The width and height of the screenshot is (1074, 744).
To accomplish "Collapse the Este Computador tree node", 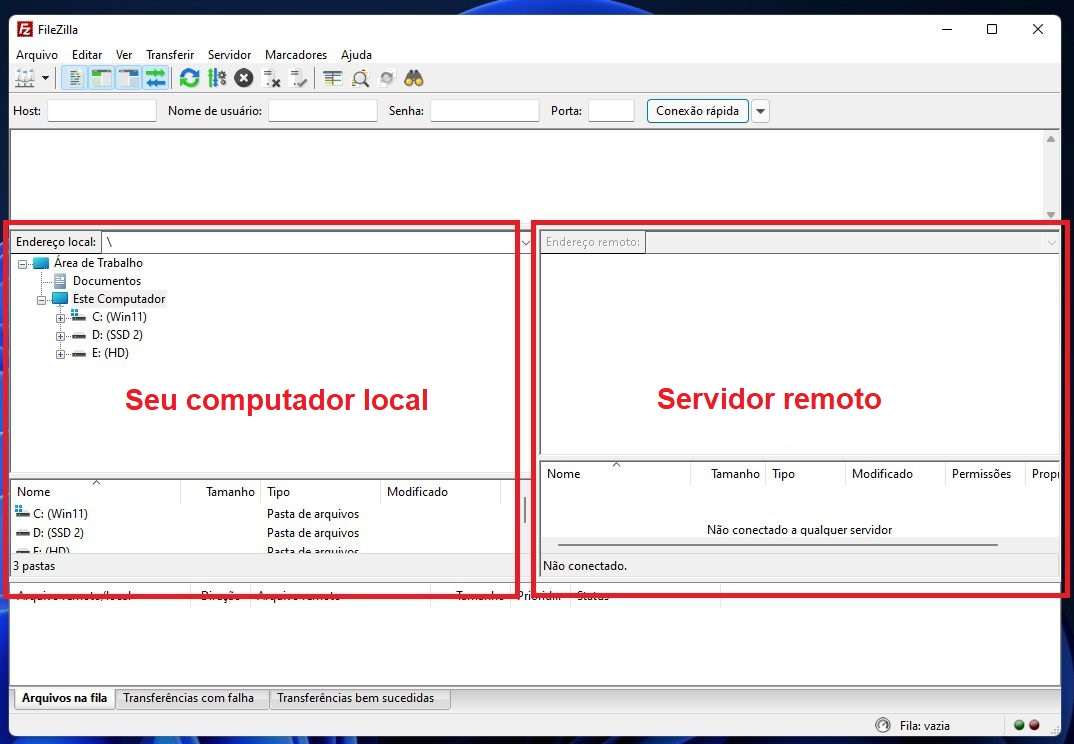I will click(x=41, y=299).
